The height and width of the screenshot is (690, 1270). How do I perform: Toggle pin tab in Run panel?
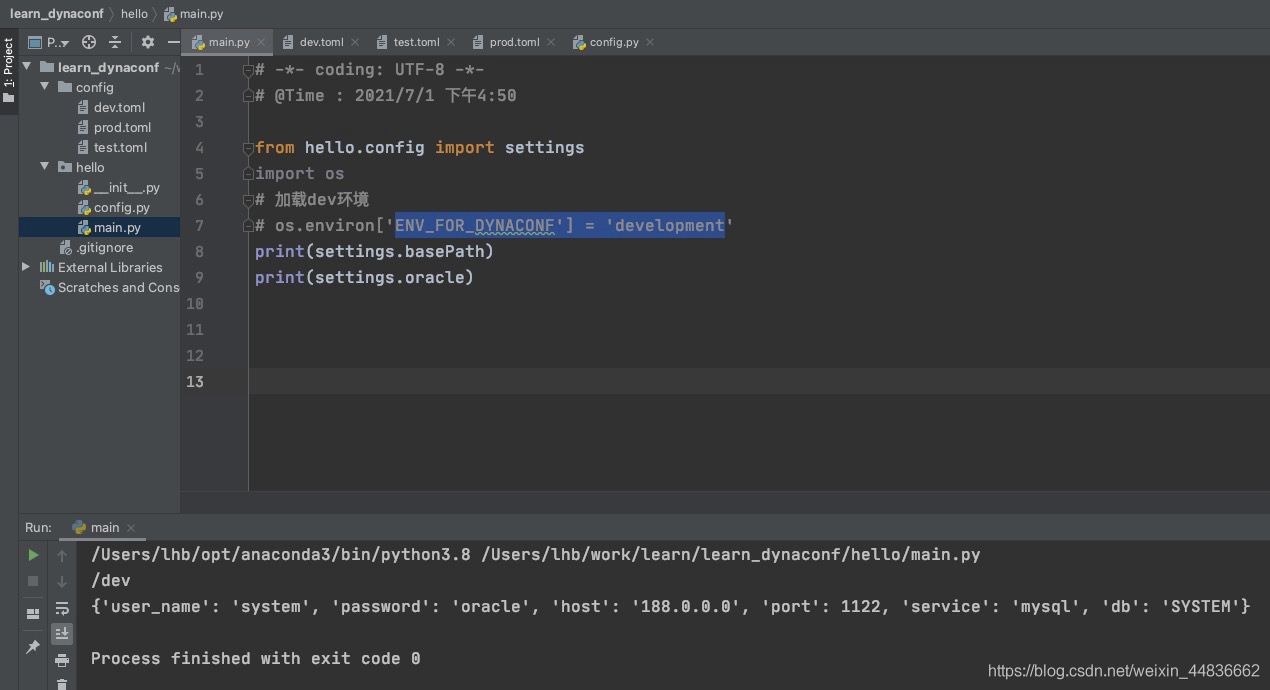coord(33,647)
